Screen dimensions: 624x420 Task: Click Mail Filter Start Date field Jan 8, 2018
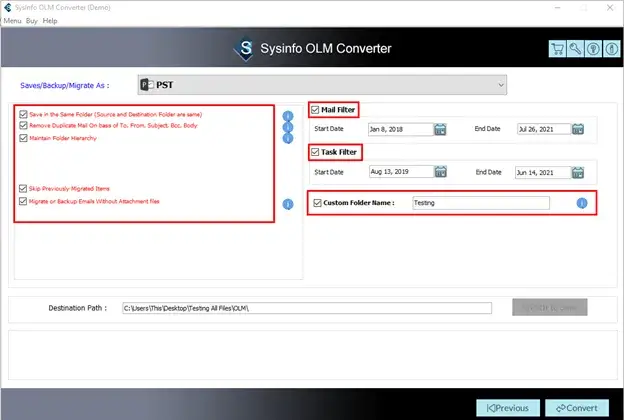[400, 129]
